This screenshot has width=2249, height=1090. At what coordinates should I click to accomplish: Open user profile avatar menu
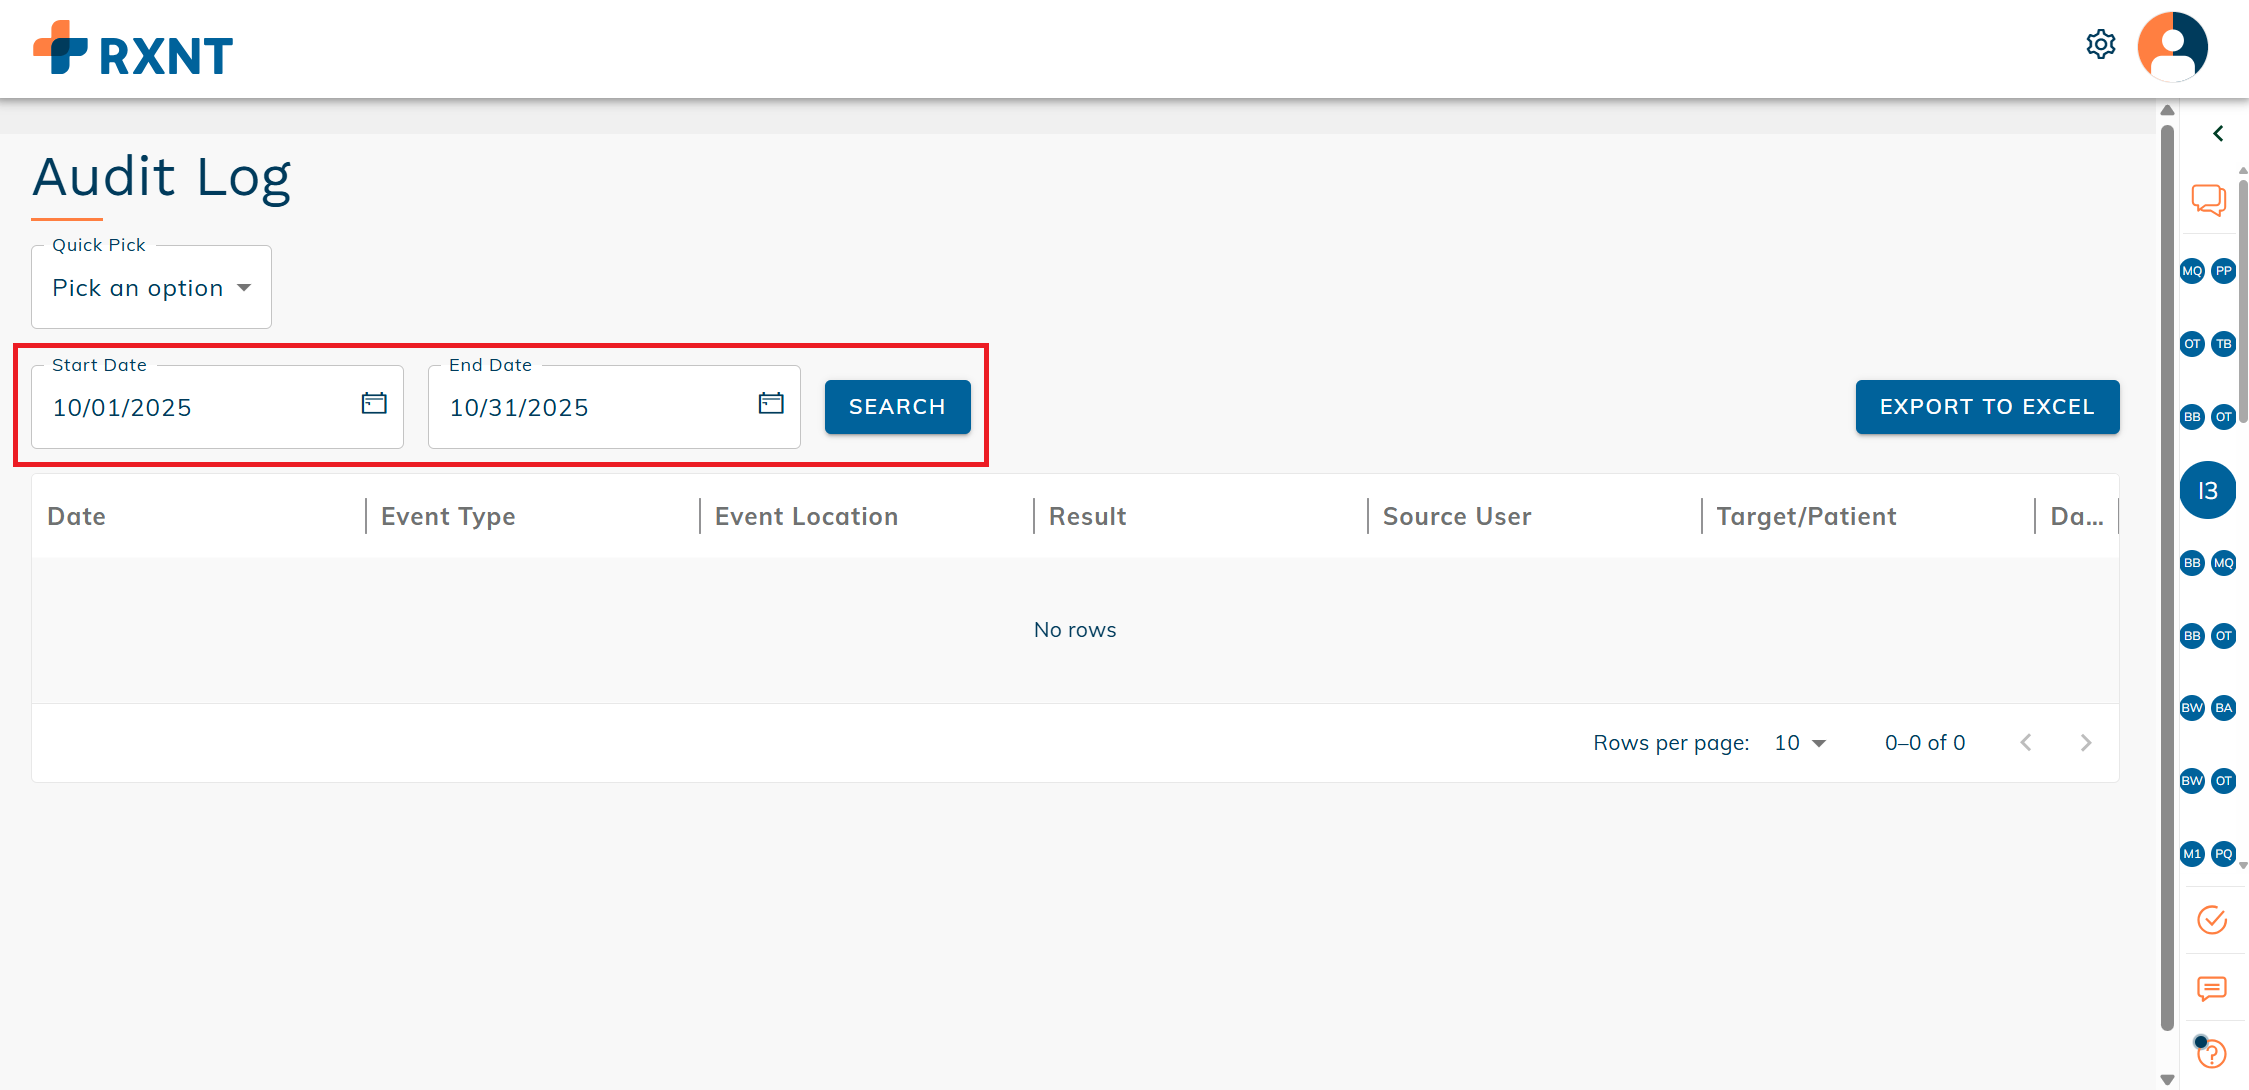click(x=2172, y=46)
